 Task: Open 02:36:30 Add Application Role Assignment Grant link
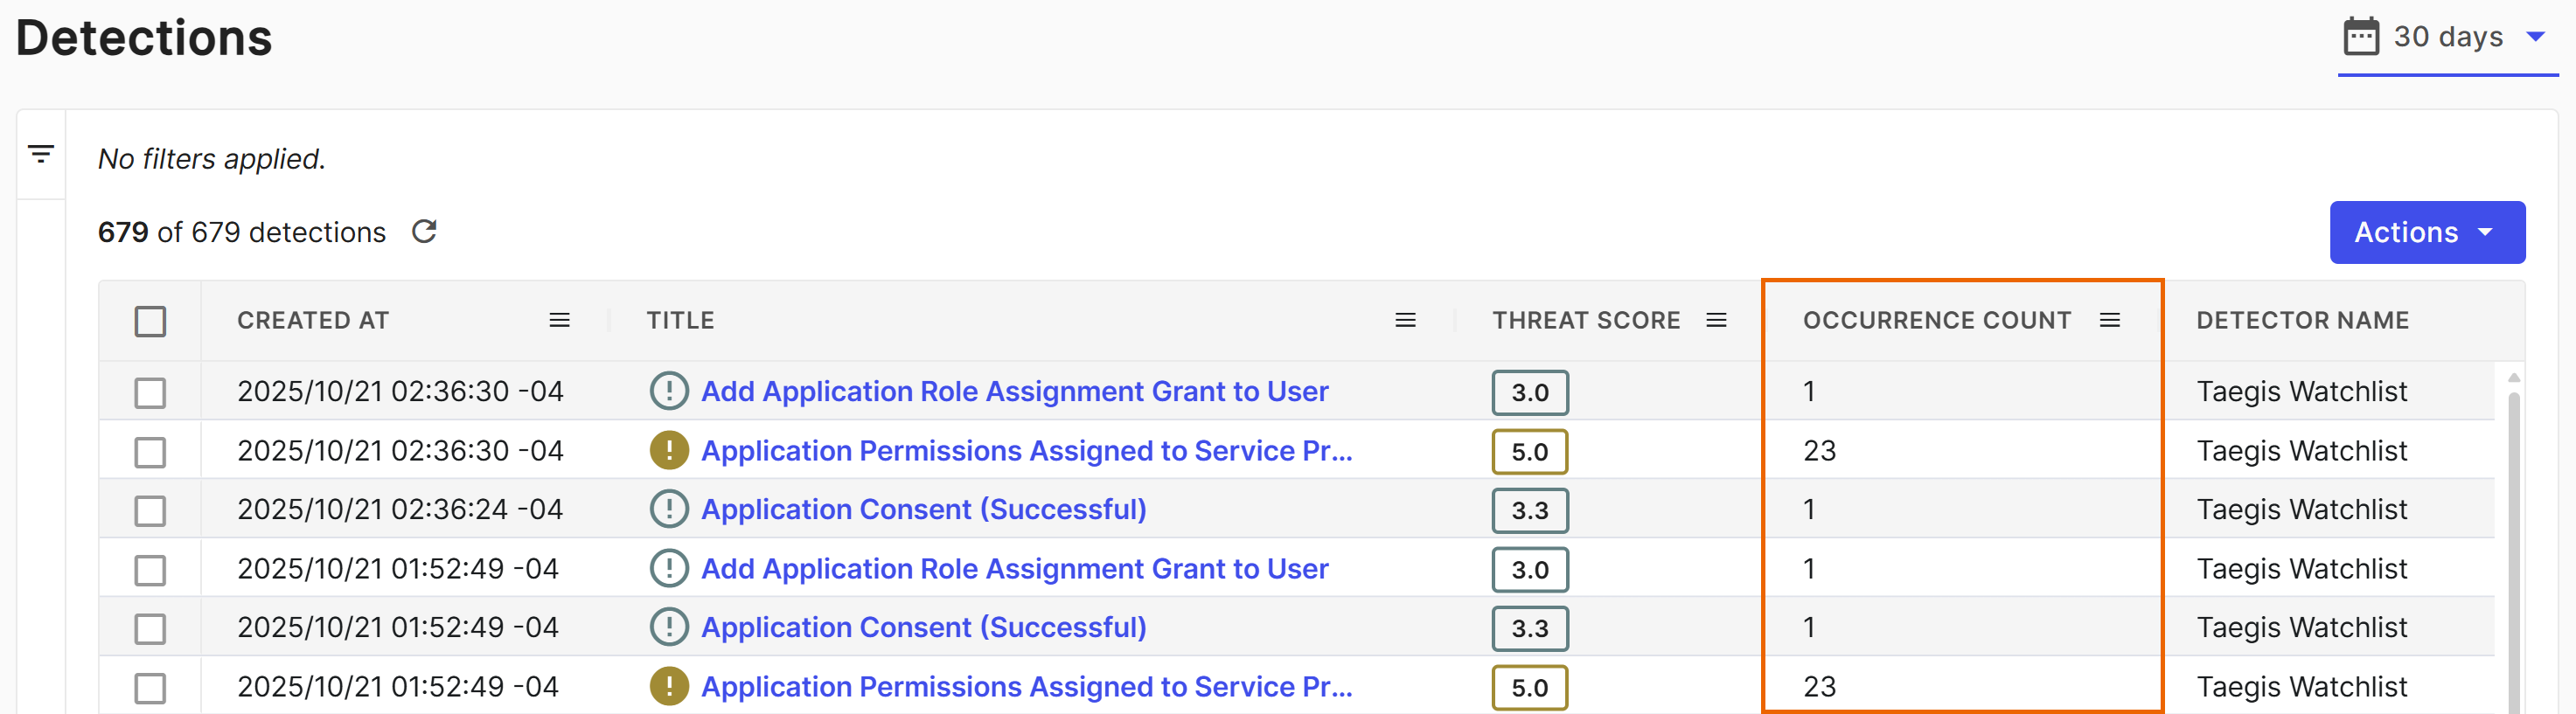1014,391
